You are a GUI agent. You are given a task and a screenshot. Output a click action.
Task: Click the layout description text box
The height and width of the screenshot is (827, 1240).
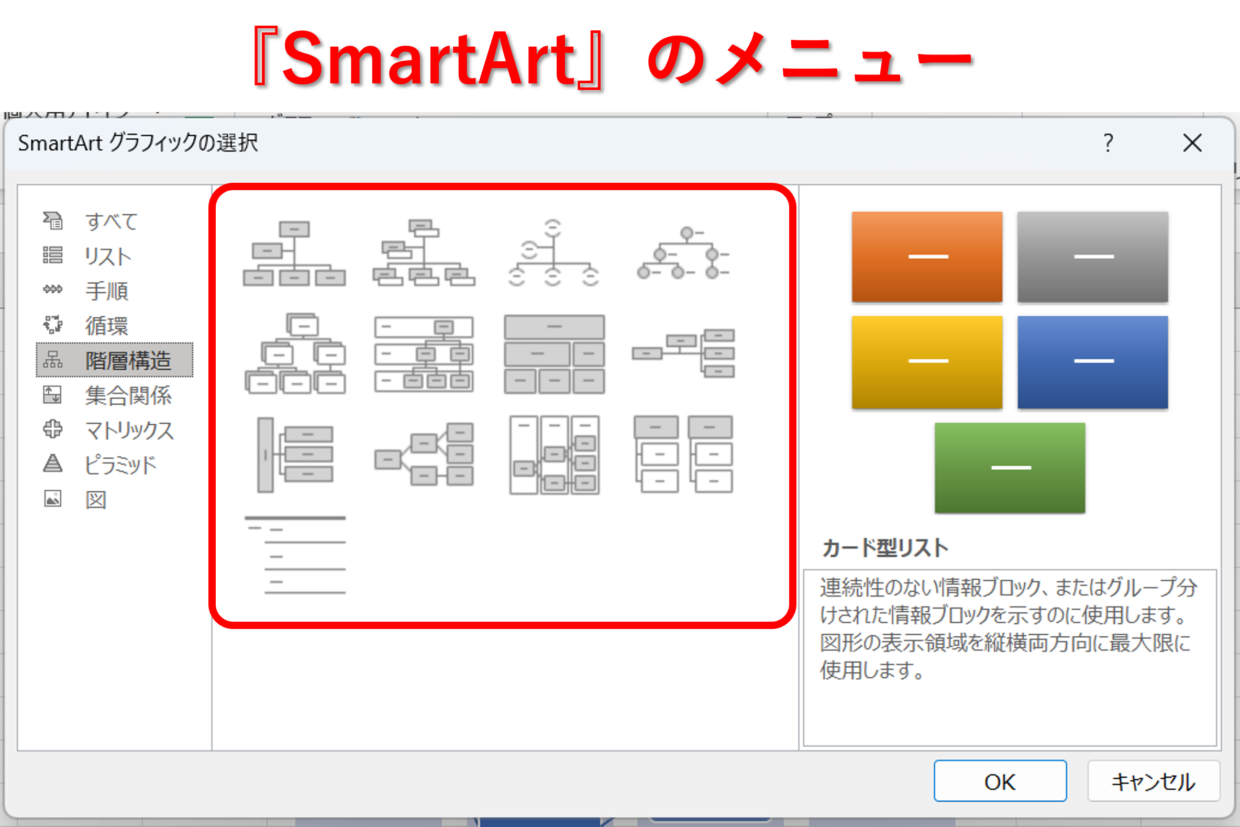coord(1010,658)
